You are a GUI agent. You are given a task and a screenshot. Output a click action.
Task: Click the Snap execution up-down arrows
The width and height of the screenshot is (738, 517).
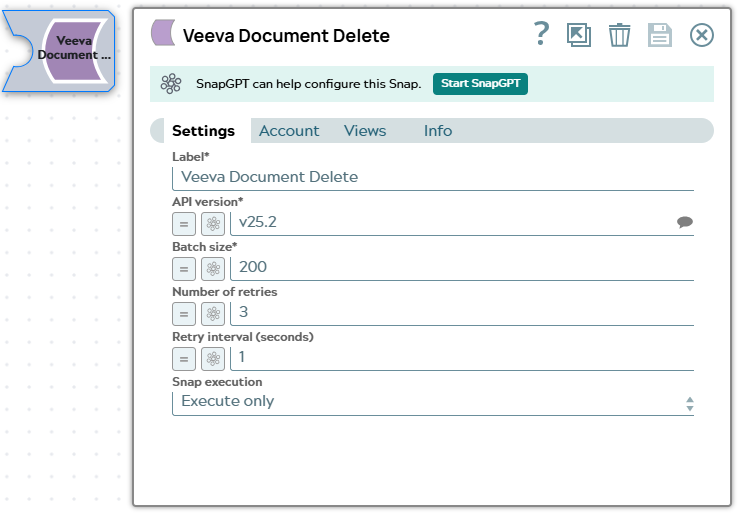690,404
